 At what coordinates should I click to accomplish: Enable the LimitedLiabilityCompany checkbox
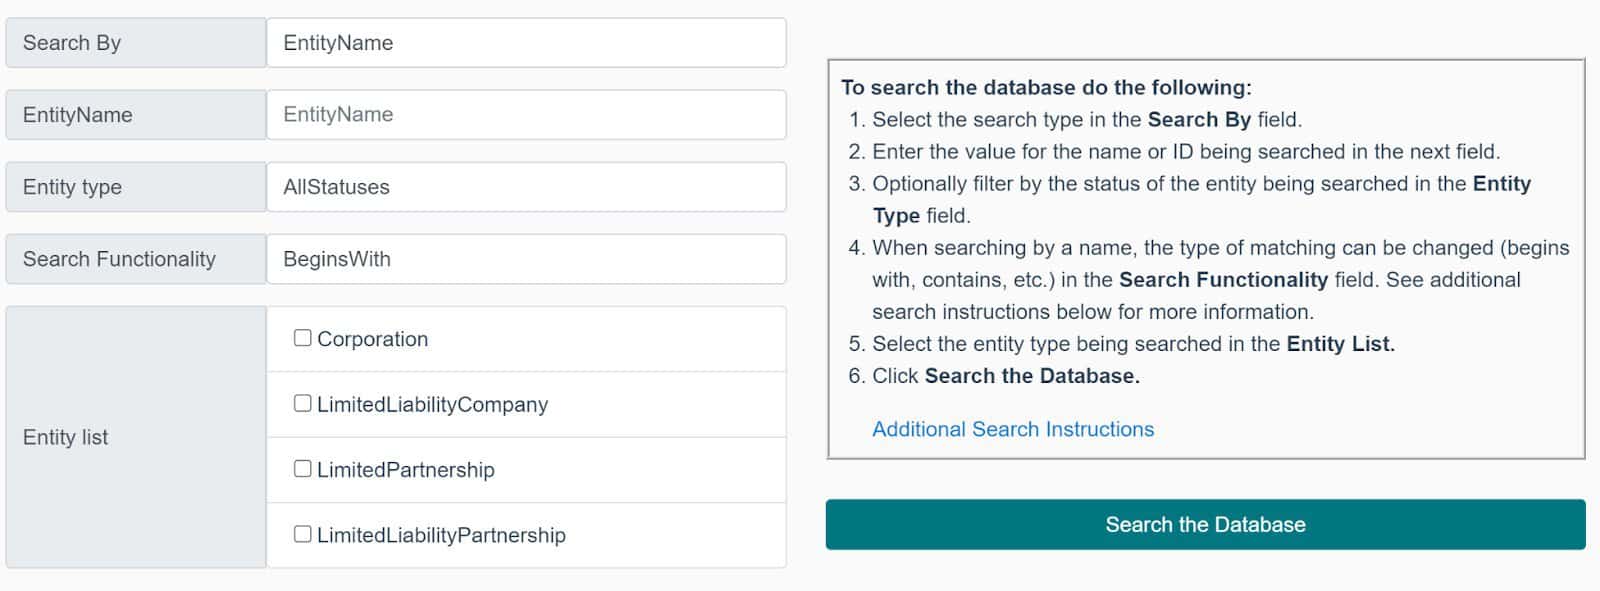(x=302, y=403)
